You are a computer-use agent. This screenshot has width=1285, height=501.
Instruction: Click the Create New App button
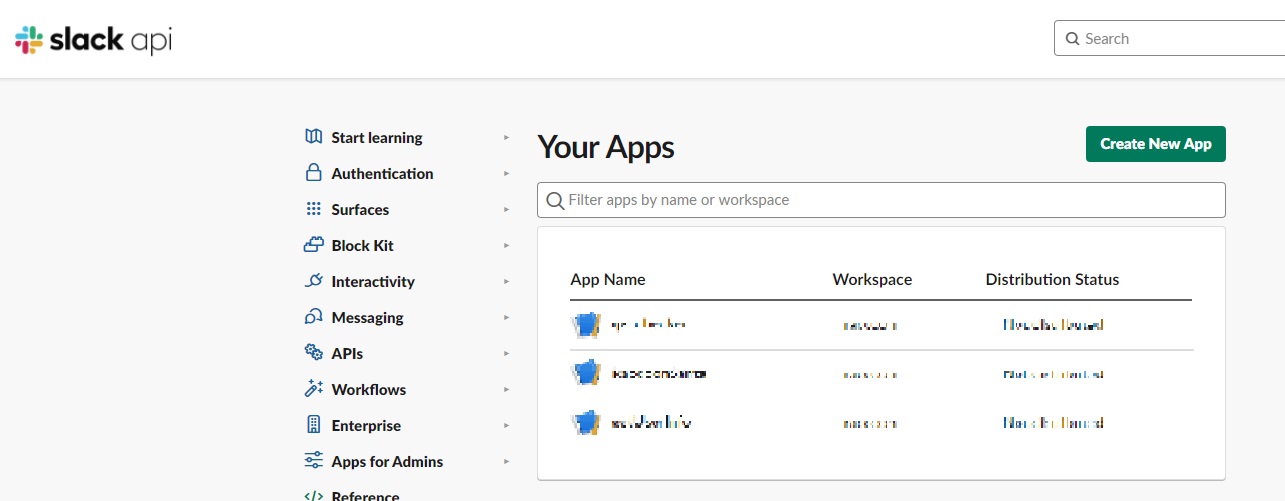[1155, 144]
